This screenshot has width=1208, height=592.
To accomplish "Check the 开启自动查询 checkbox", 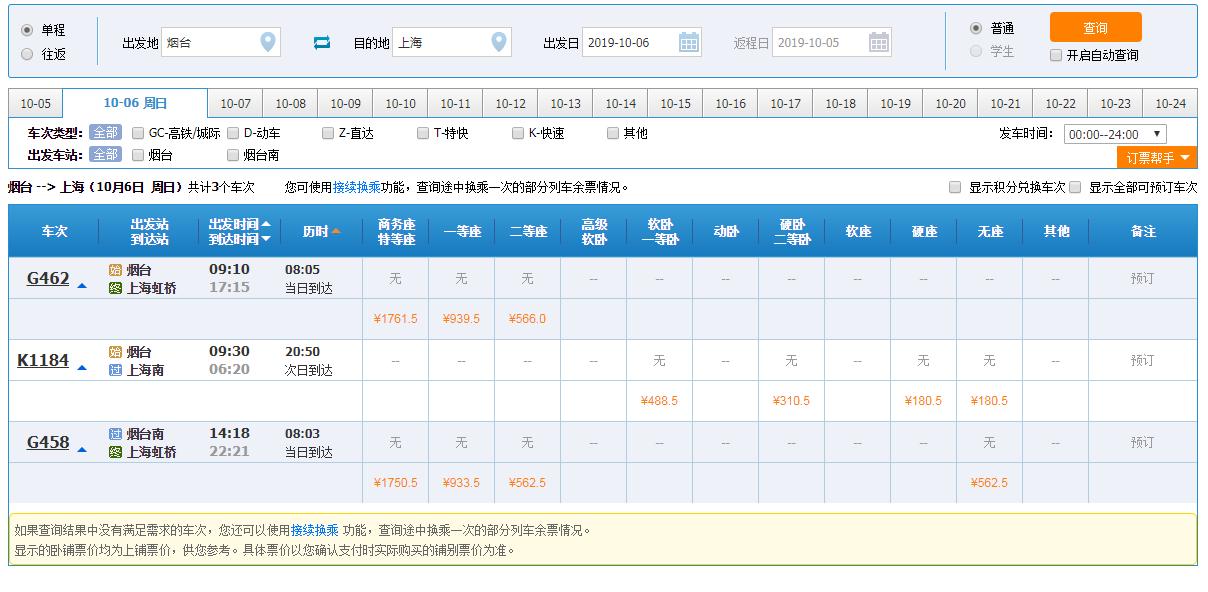I will click(1056, 55).
